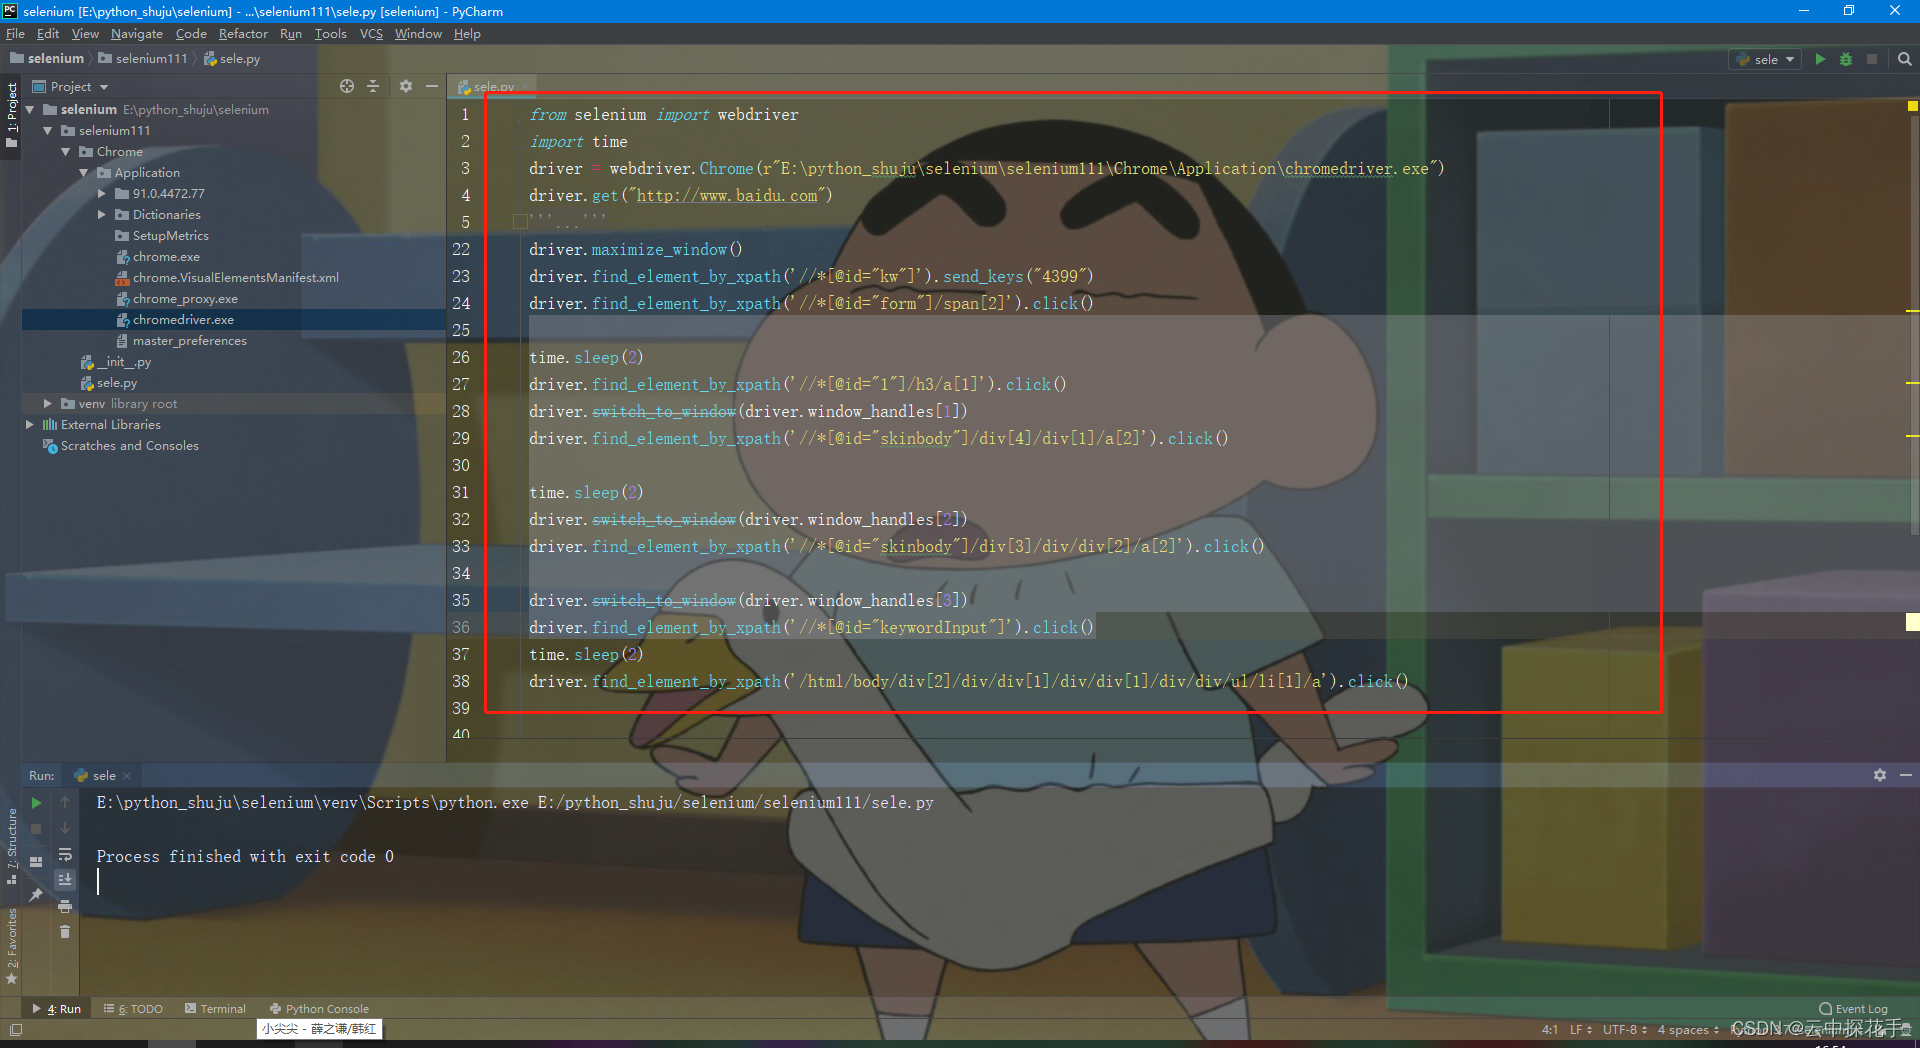Open the VCS menu

click(371, 34)
